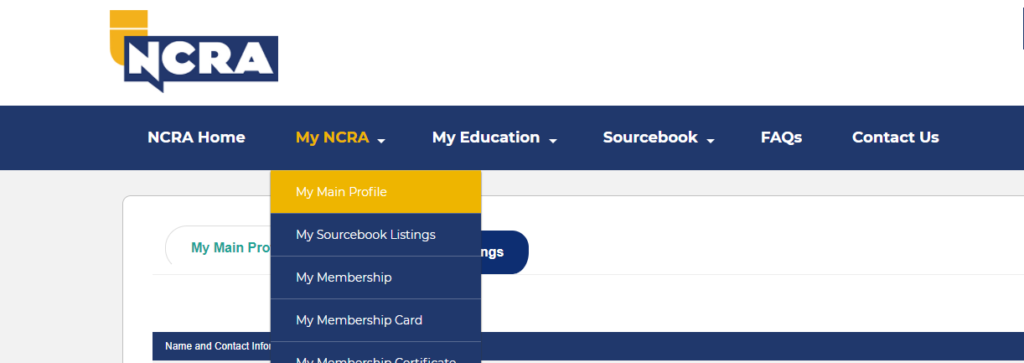The width and height of the screenshot is (1024, 363).
Task: Switch to the green My Main Profile tab
Action: [x=218, y=248]
